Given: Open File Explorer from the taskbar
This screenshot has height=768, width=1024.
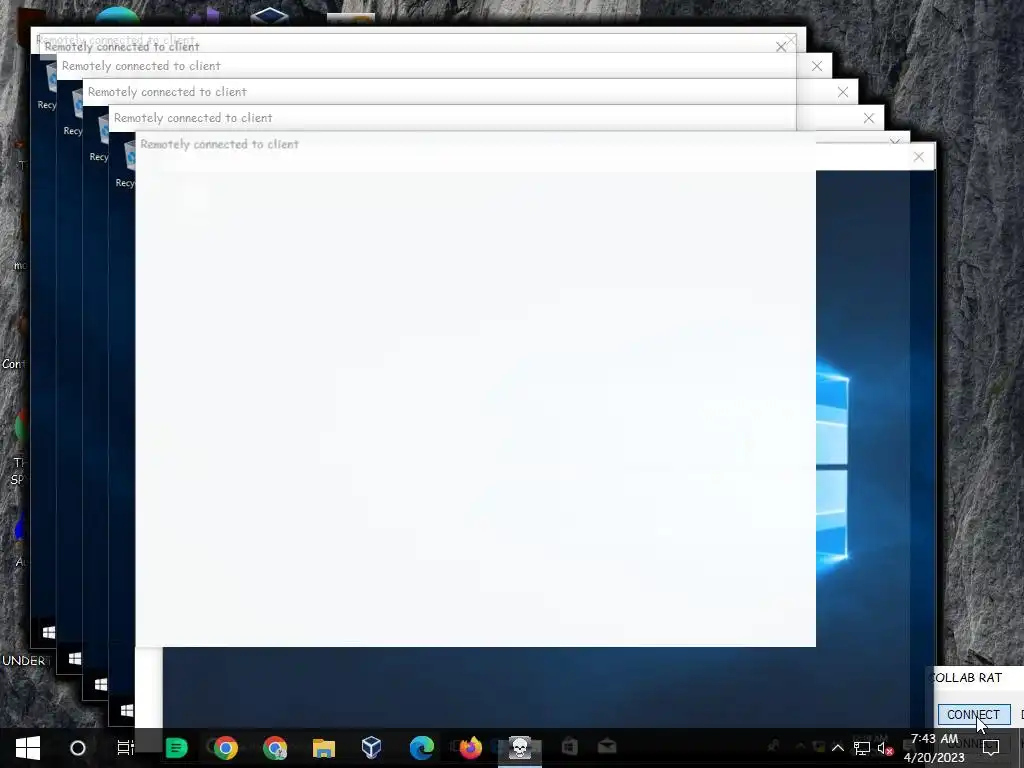Looking at the screenshot, I should point(323,748).
